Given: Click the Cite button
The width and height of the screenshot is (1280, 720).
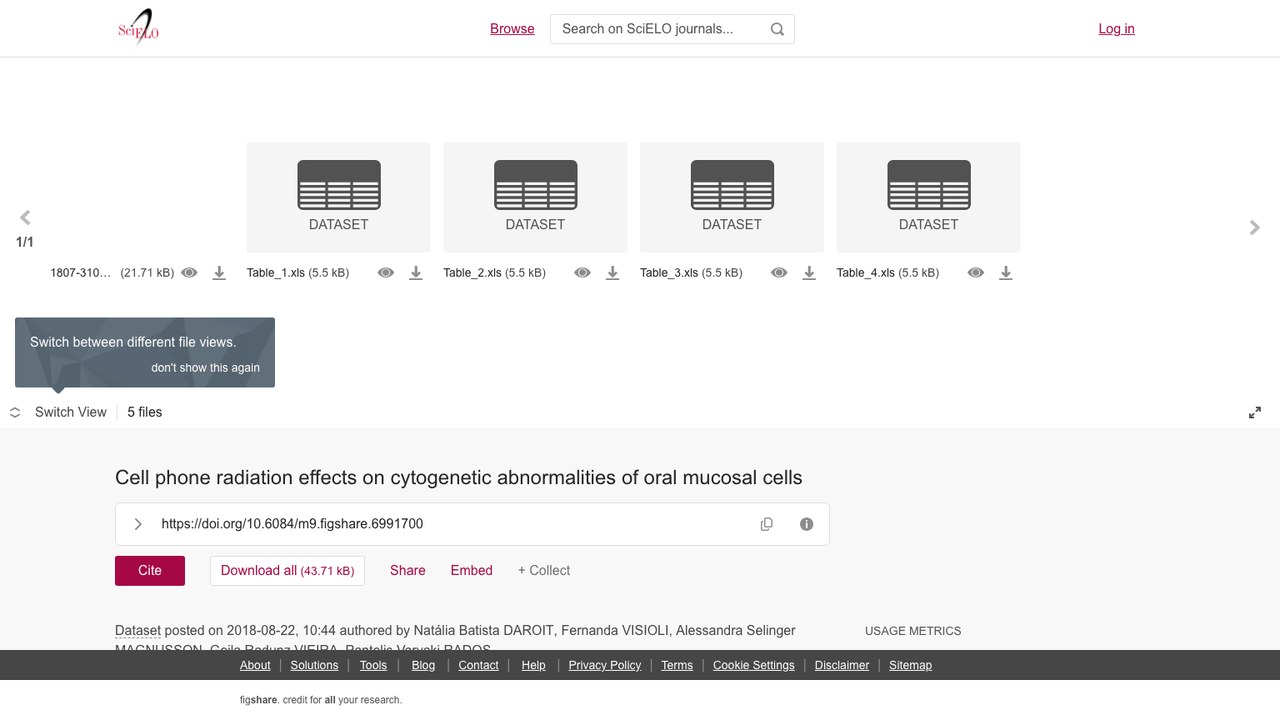Looking at the screenshot, I should point(150,570).
